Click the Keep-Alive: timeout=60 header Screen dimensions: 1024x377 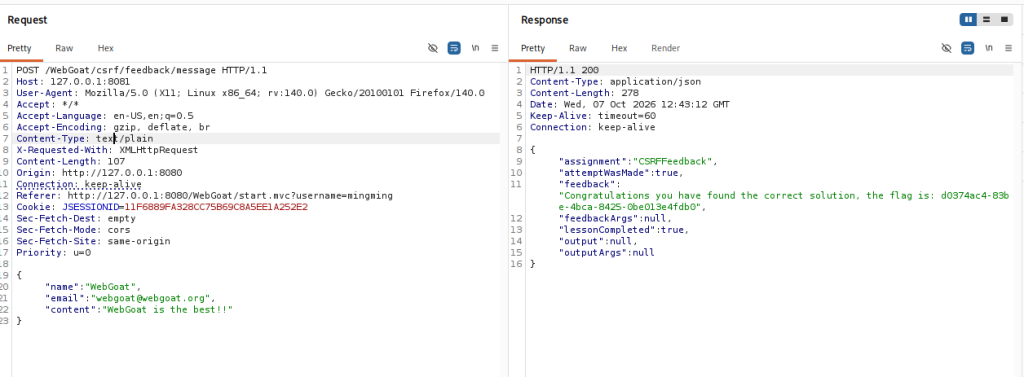point(592,116)
